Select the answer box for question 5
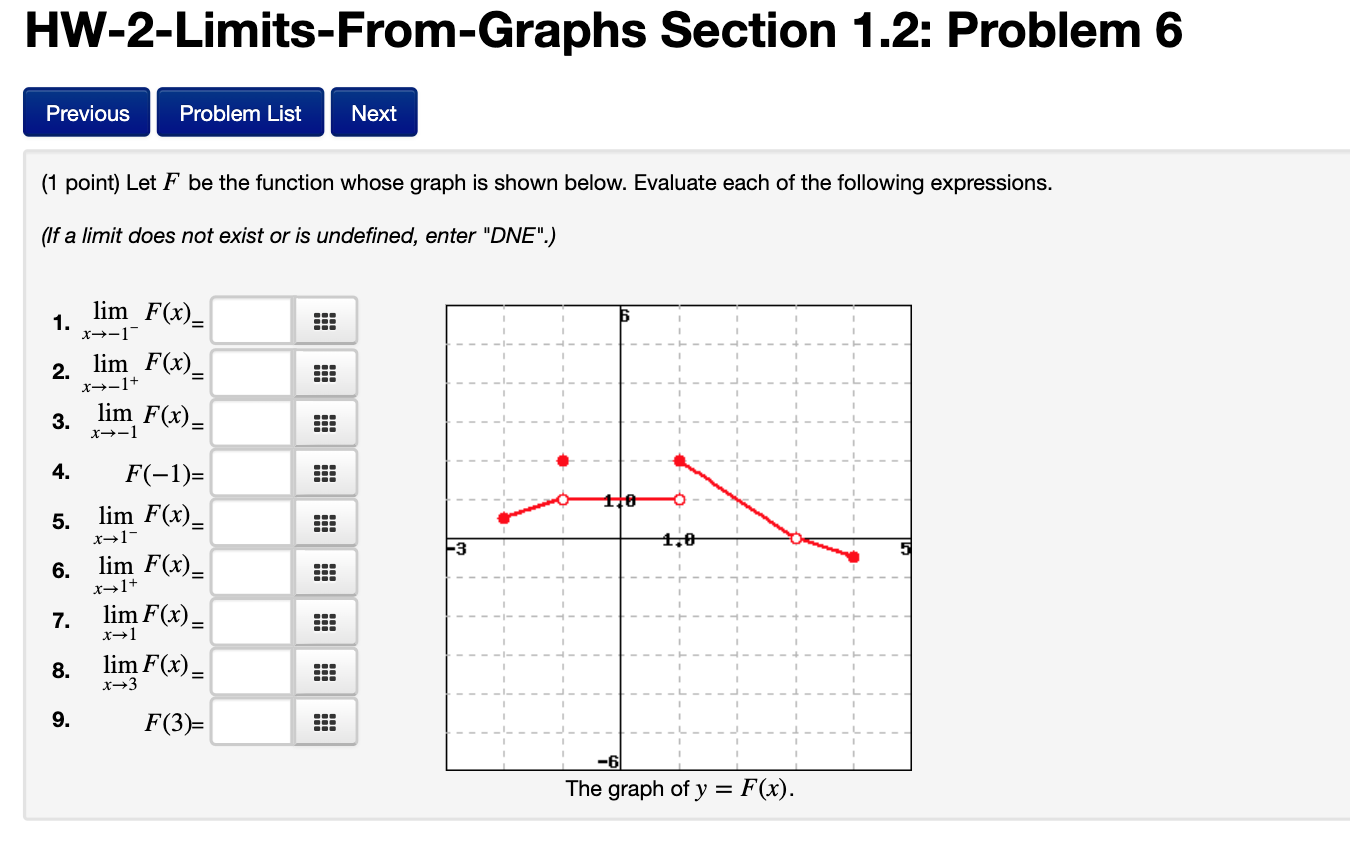Screen dimensions: 1350x844 tap(251, 522)
